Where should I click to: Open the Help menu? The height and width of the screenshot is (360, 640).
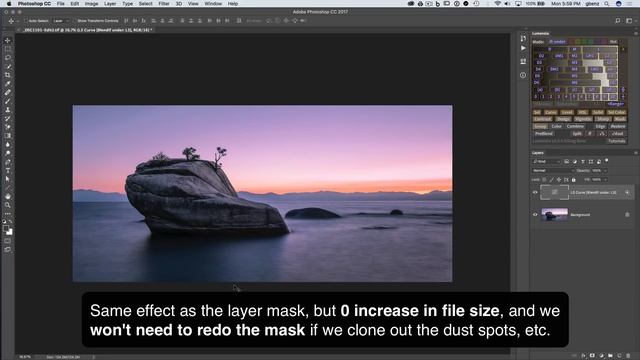coord(233,4)
